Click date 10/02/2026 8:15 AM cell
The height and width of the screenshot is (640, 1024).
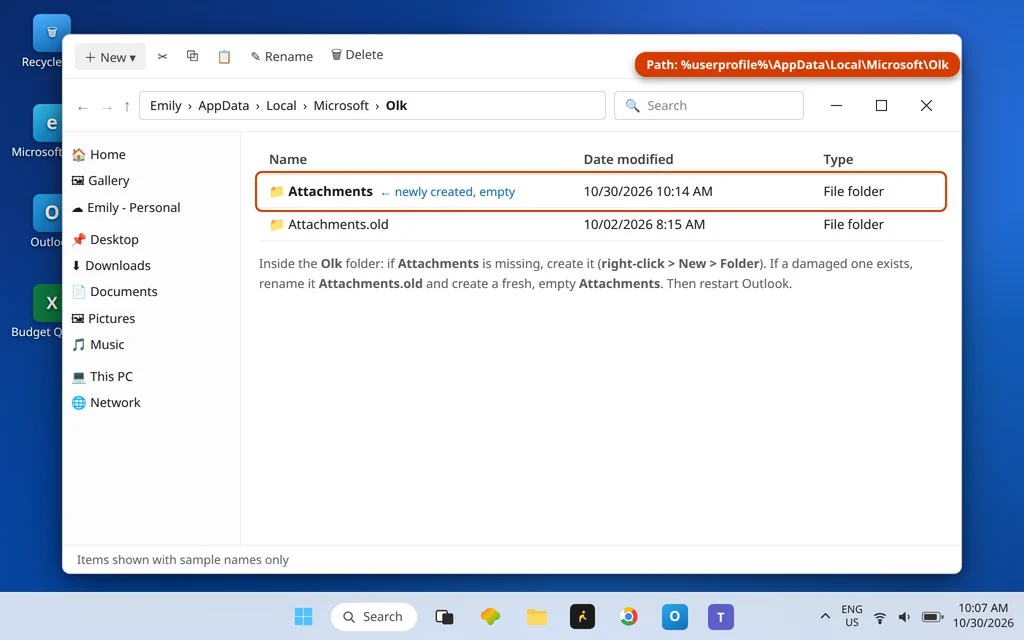pyautogui.click(x=644, y=225)
